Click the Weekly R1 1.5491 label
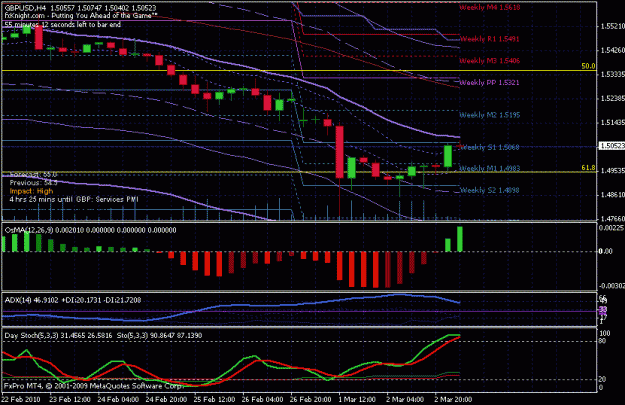This screenshot has width=625, height=405. [x=489, y=39]
